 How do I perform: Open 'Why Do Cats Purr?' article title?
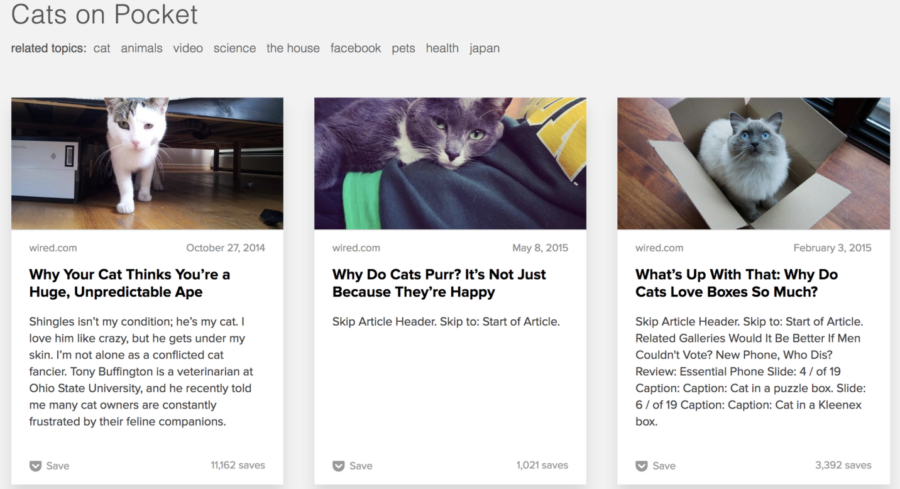click(x=439, y=283)
